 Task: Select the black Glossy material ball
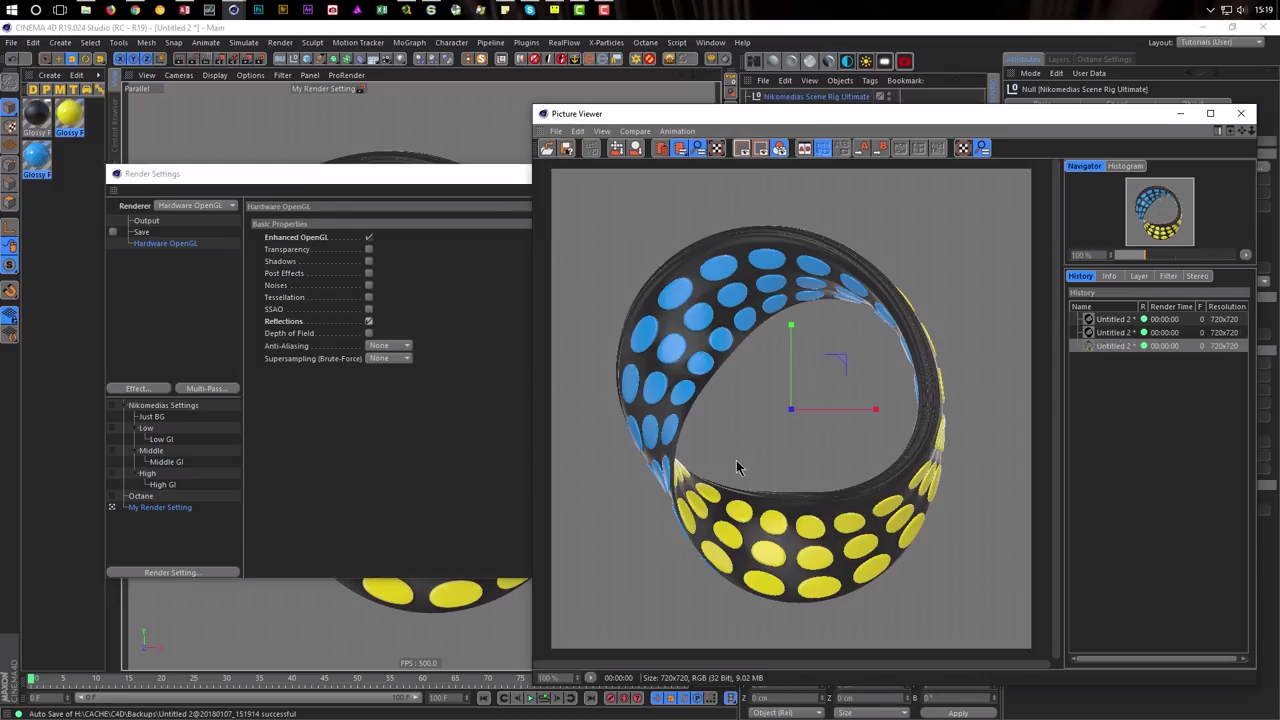pyautogui.click(x=37, y=115)
